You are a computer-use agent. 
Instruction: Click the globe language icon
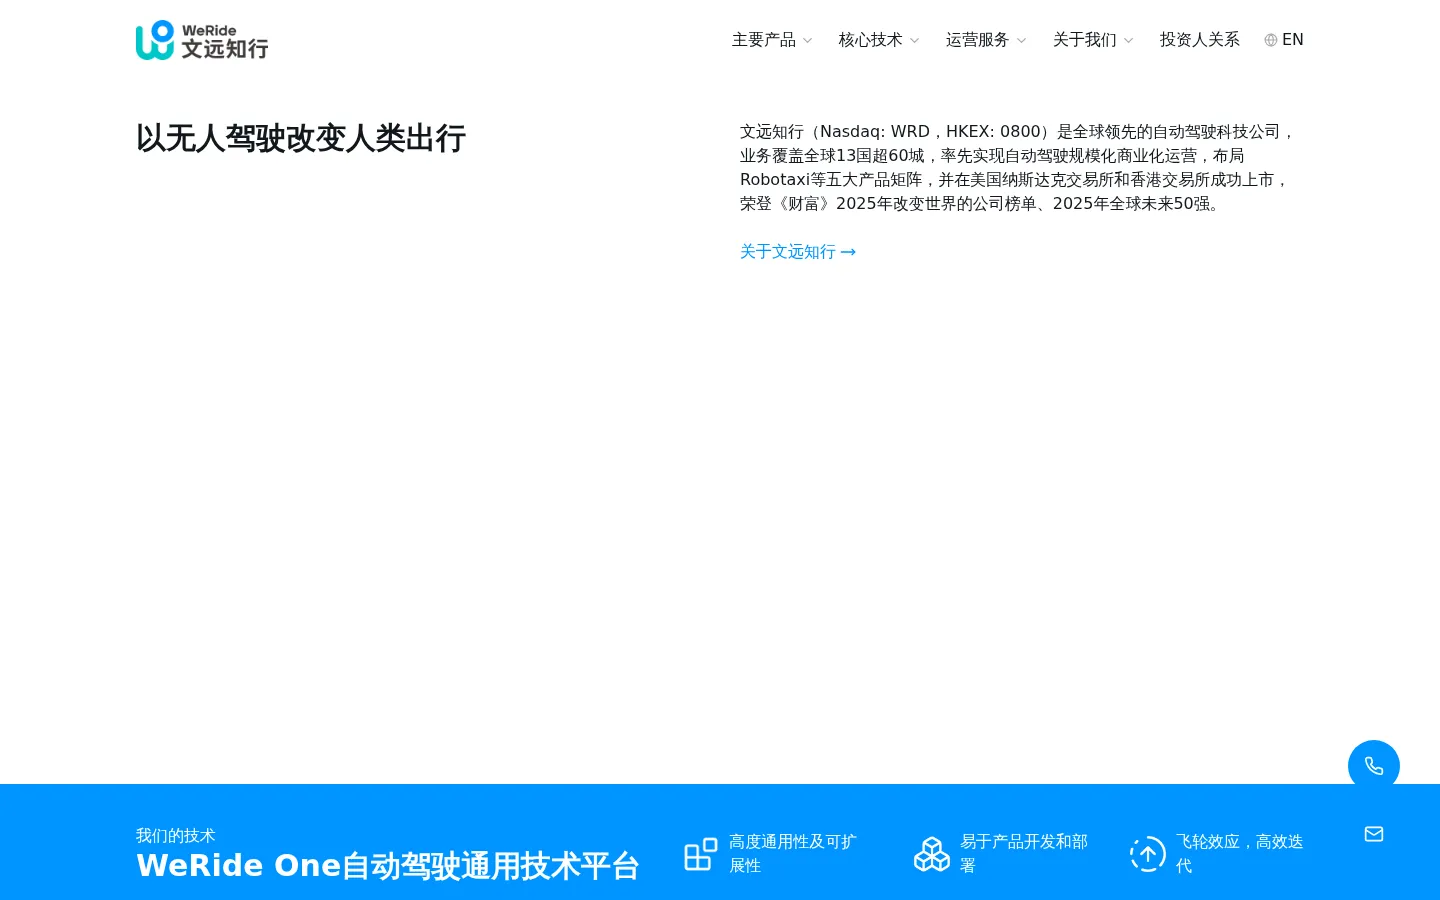pyautogui.click(x=1271, y=40)
